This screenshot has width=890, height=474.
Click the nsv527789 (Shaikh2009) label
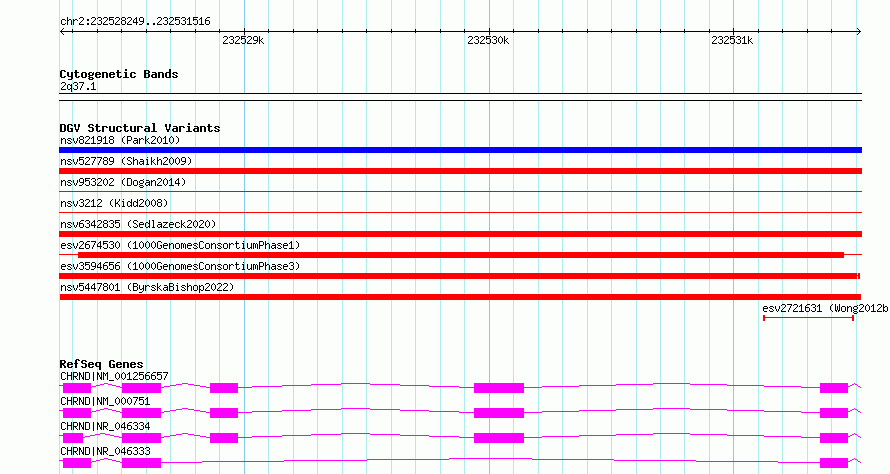click(x=126, y=161)
